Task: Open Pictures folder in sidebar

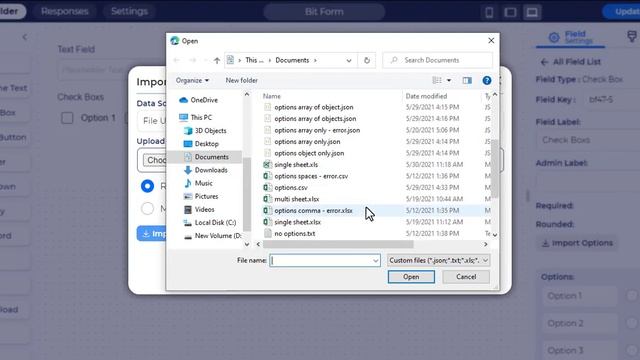Action: tap(201, 196)
